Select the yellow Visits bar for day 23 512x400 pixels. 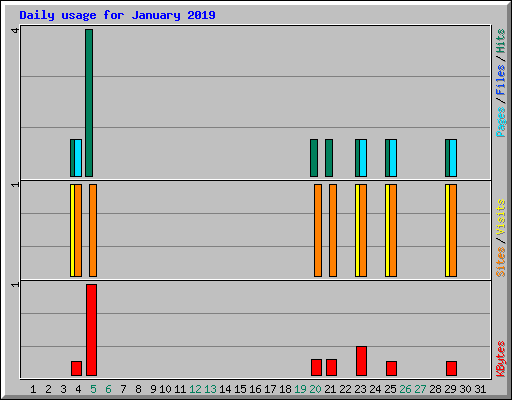coord(357,230)
